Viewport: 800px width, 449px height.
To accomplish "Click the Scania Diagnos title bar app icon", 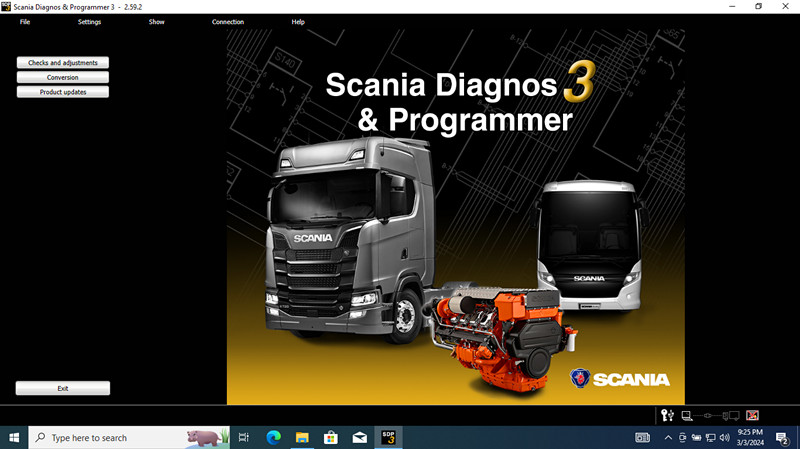I will pos(6,7).
